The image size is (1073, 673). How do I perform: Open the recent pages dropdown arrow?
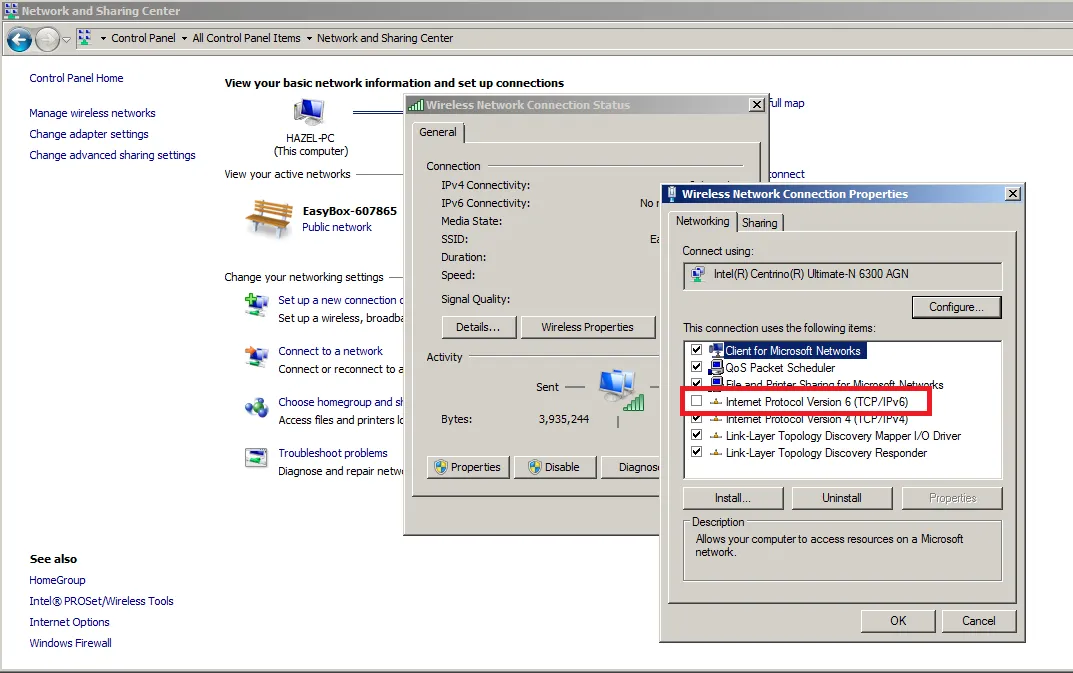[x=66, y=40]
